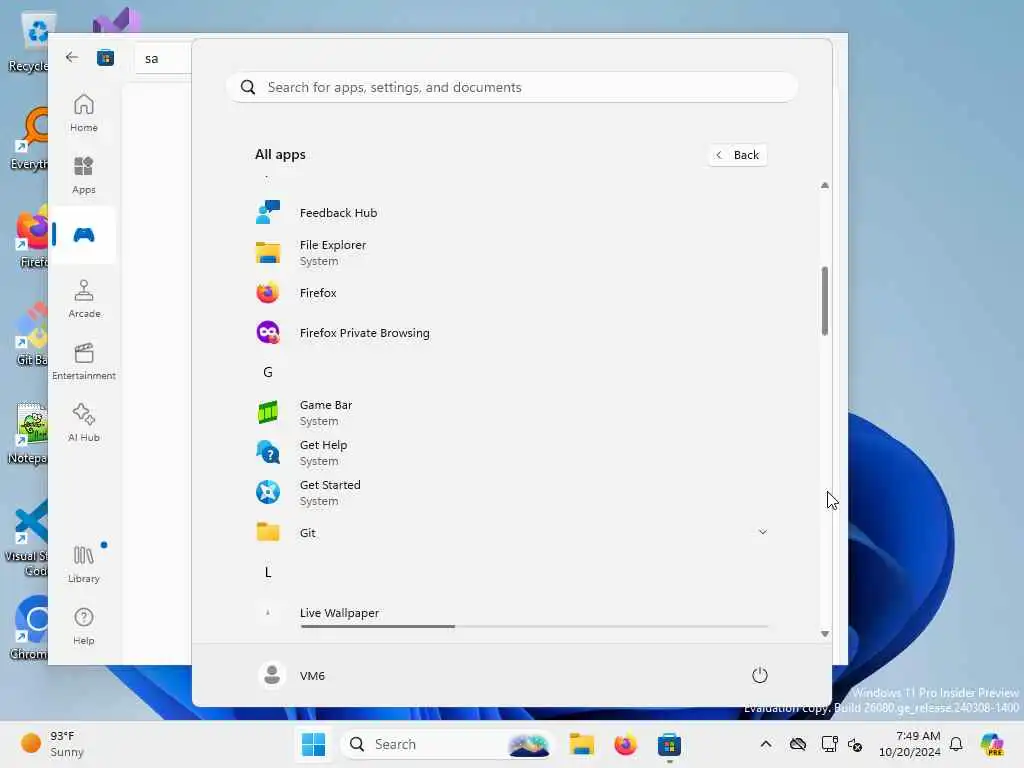Open the Git folder entry
The width and height of the screenshot is (1024, 768).
click(511, 532)
